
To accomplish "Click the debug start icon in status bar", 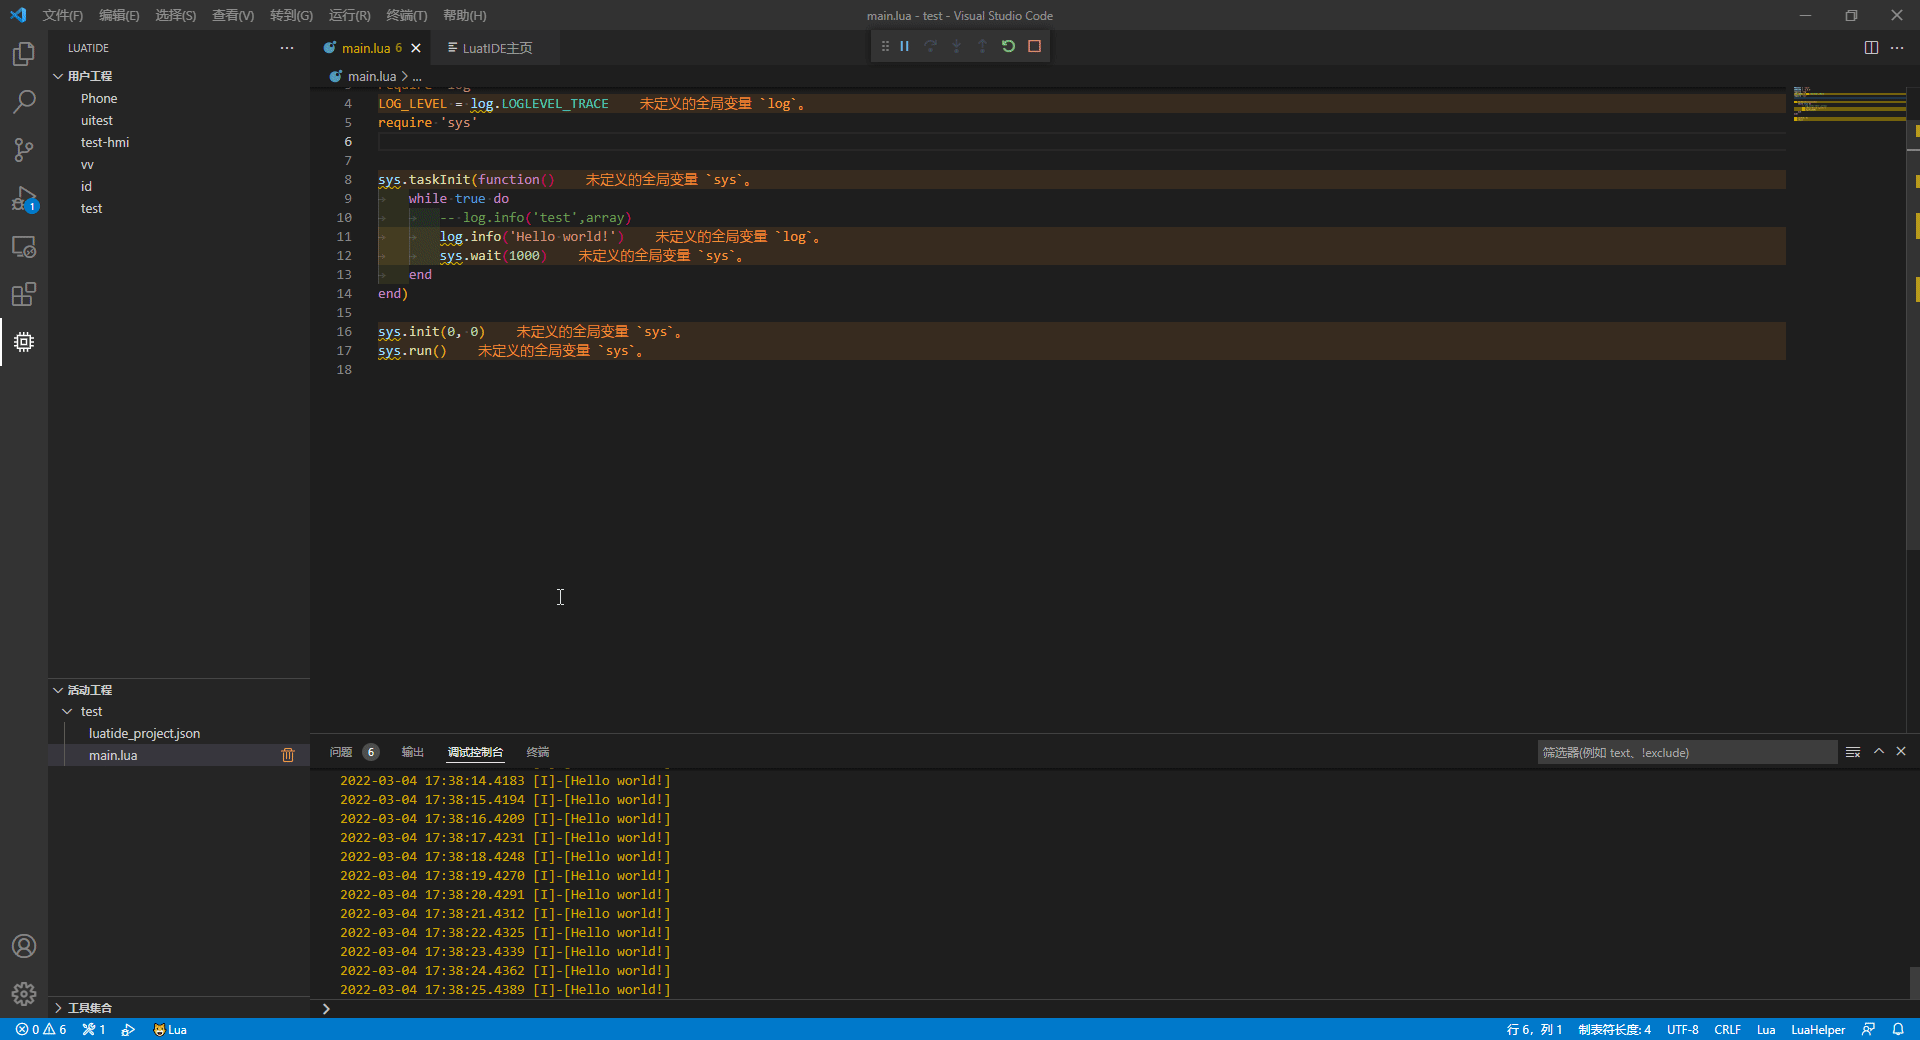I will click(128, 1029).
